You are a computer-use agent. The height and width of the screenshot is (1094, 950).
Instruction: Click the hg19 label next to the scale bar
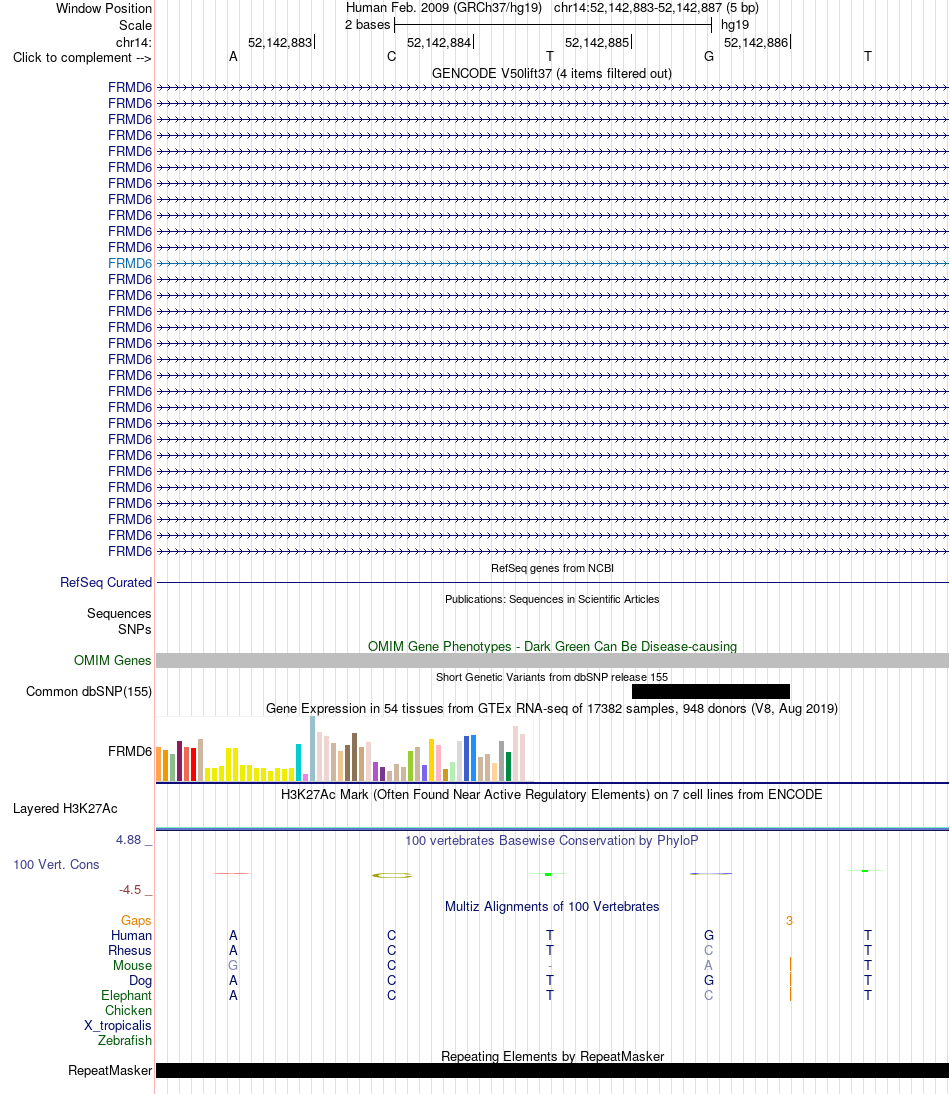734,25
